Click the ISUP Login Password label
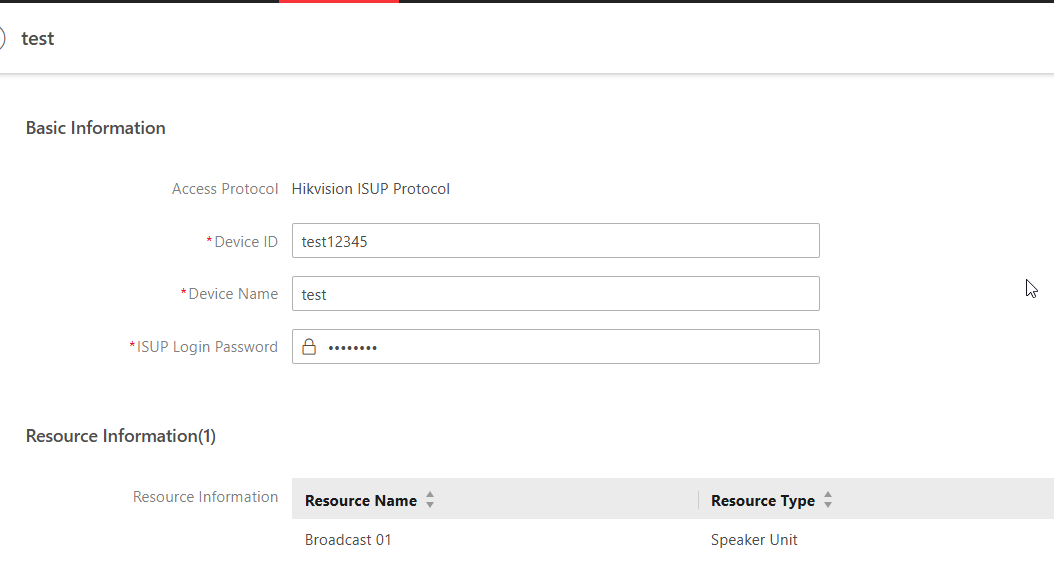 click(207, 347)
